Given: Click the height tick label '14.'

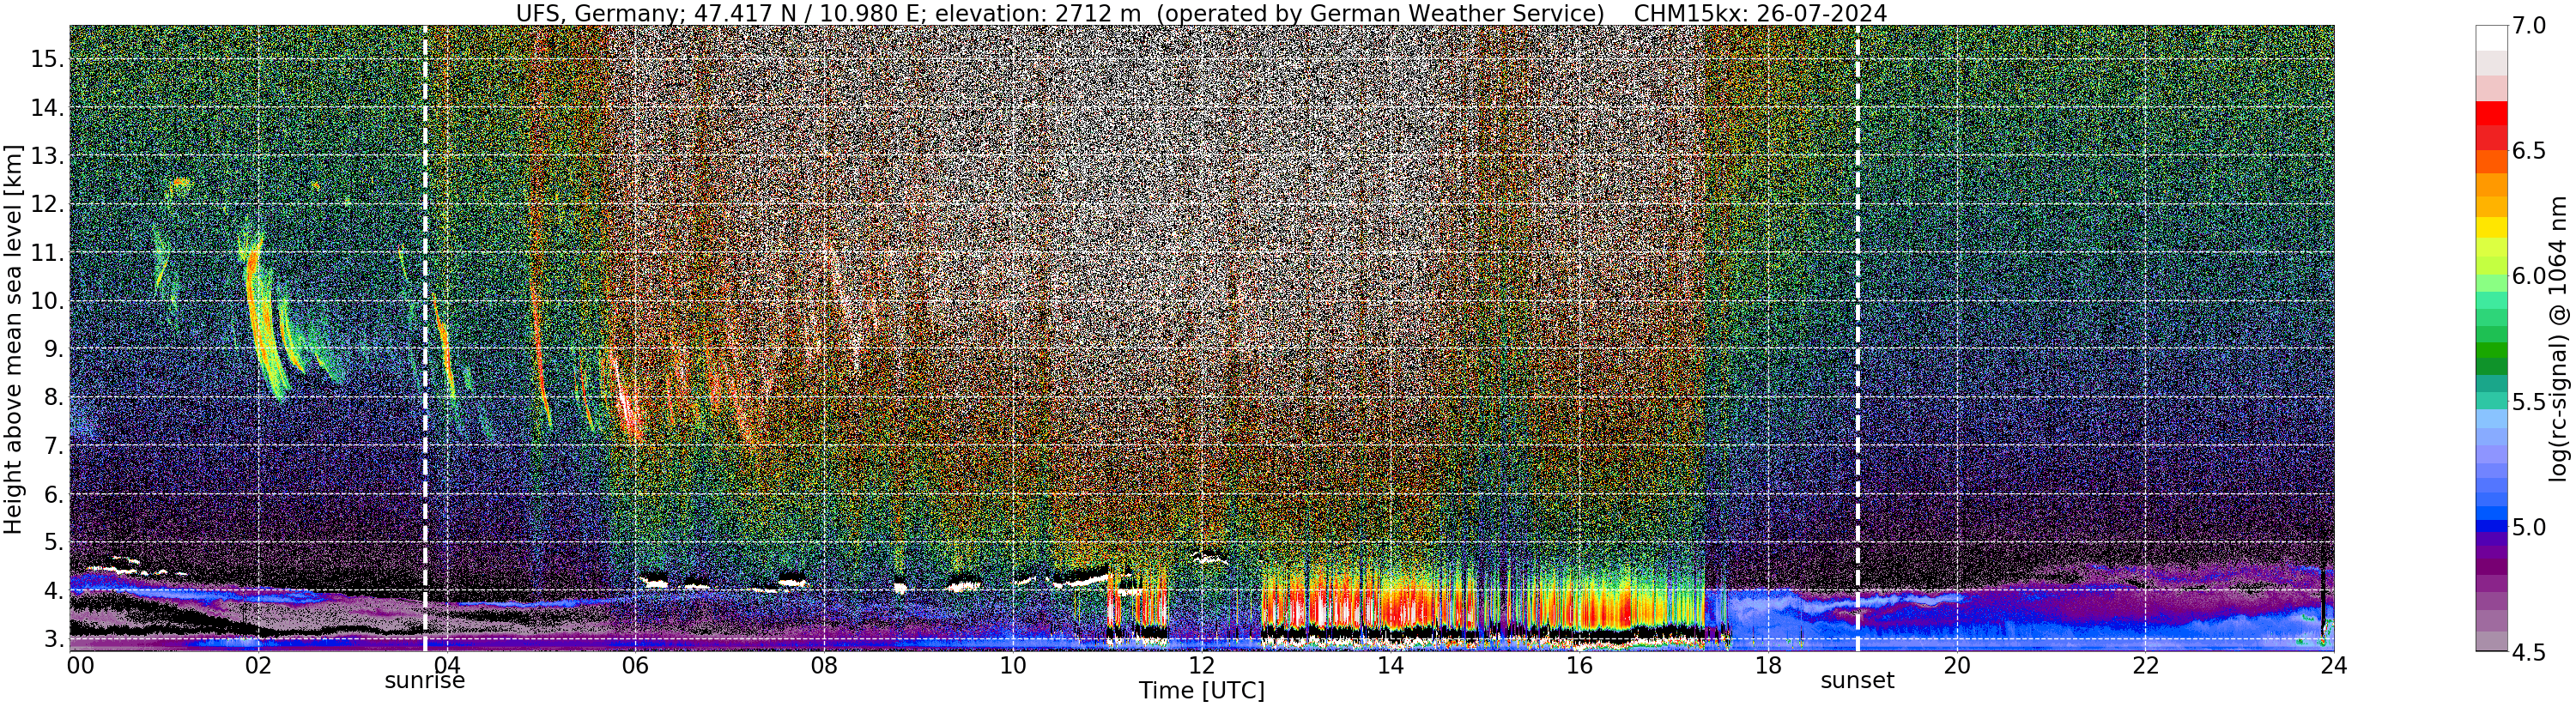Looking at the screenshot, I should pos(47,108).
